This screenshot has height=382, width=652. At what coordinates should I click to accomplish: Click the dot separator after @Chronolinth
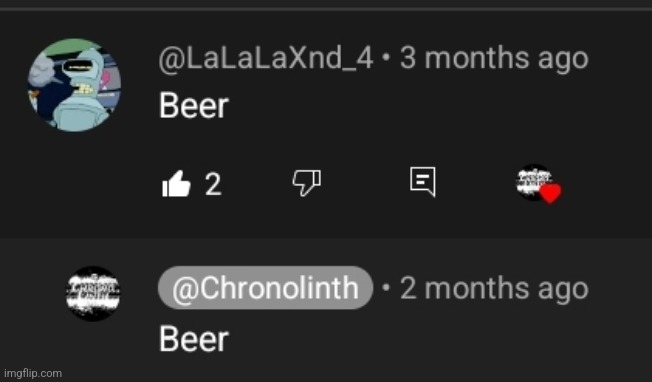[386, 287]
